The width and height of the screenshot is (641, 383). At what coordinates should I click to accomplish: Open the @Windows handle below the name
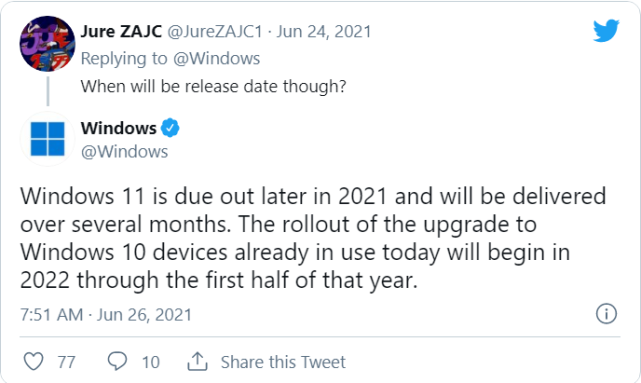[125, 152]
